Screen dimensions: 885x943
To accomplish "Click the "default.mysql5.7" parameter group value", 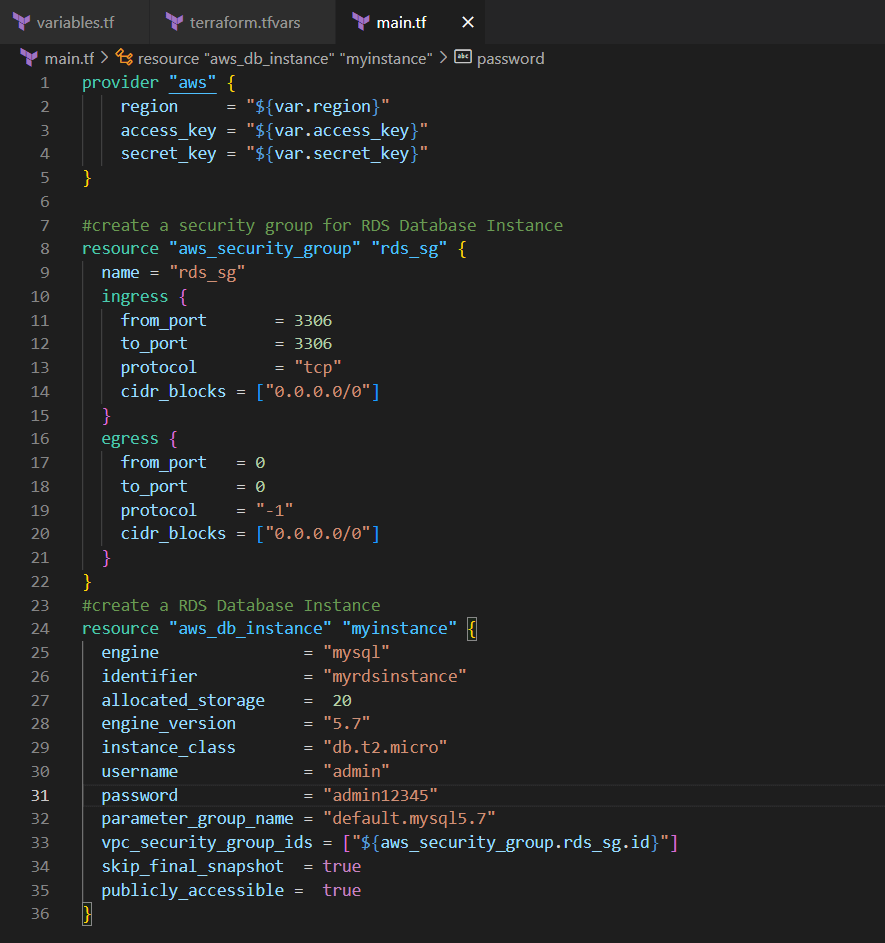I will point(409,819).
